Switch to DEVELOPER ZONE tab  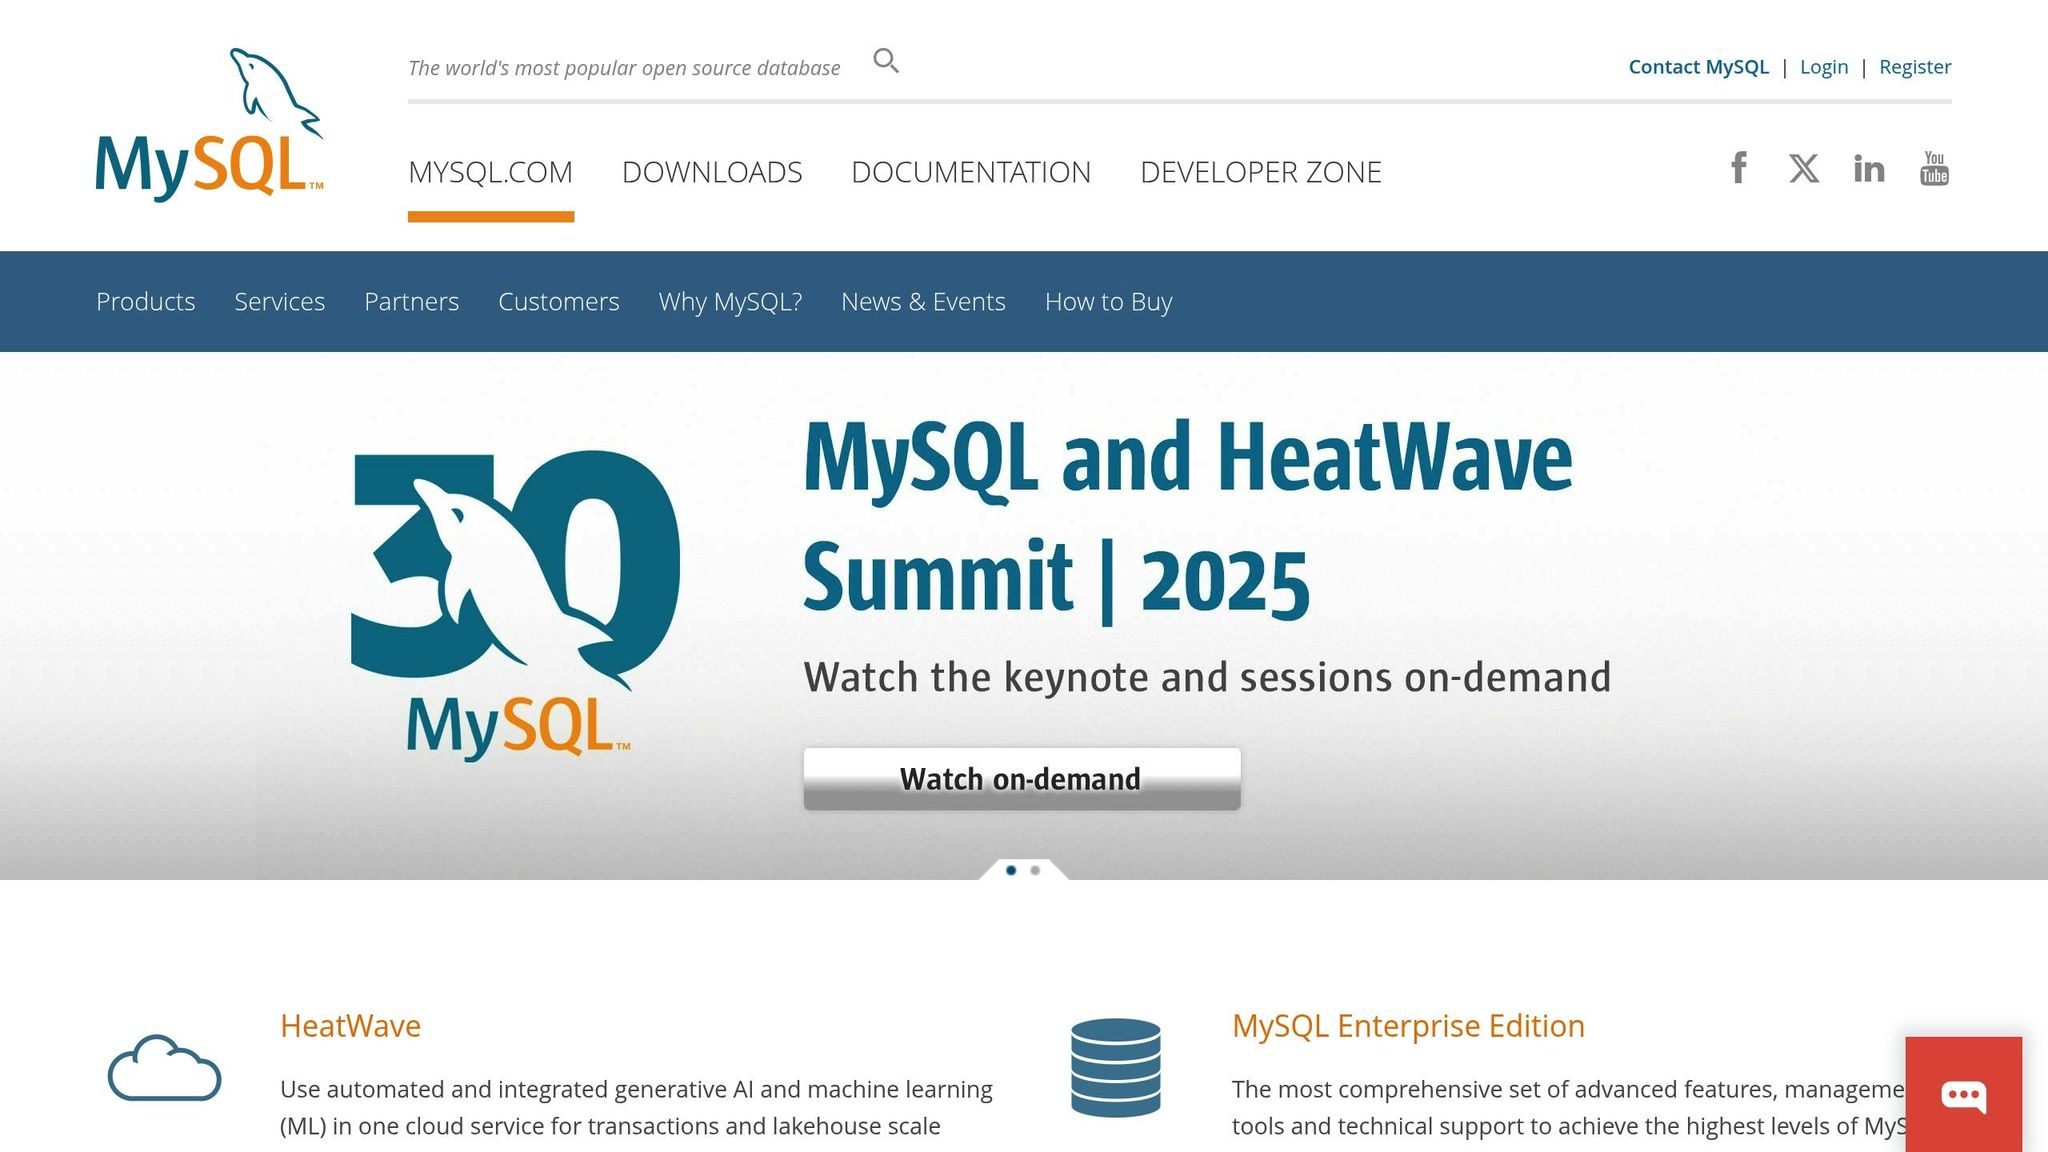[x=1261, y=172]
